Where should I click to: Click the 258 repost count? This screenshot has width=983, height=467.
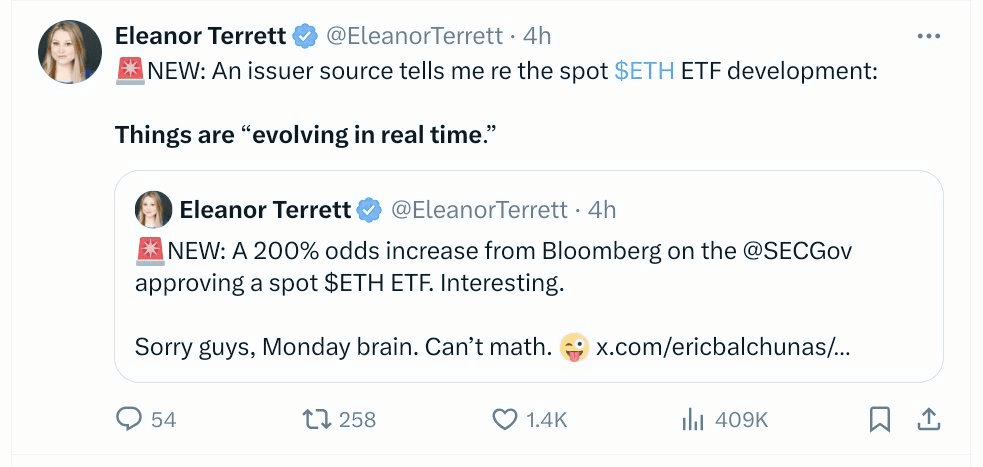tap(357, 420)
